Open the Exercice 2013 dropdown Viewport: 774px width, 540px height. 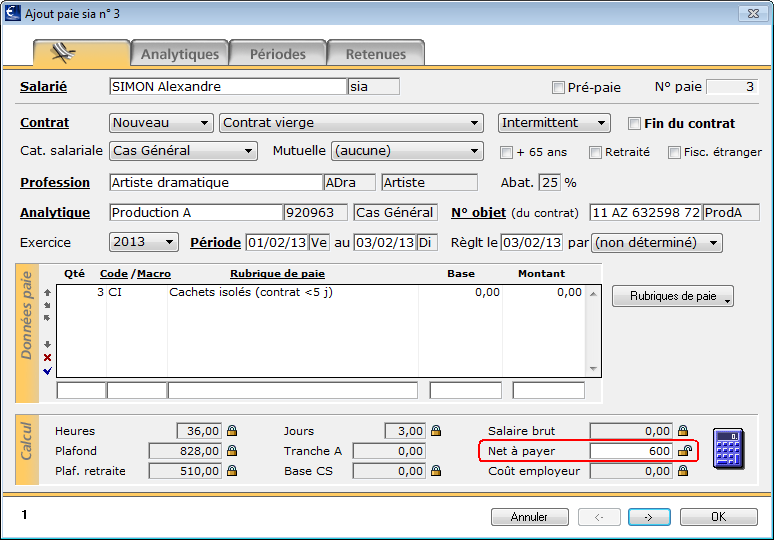coord(144,242)
